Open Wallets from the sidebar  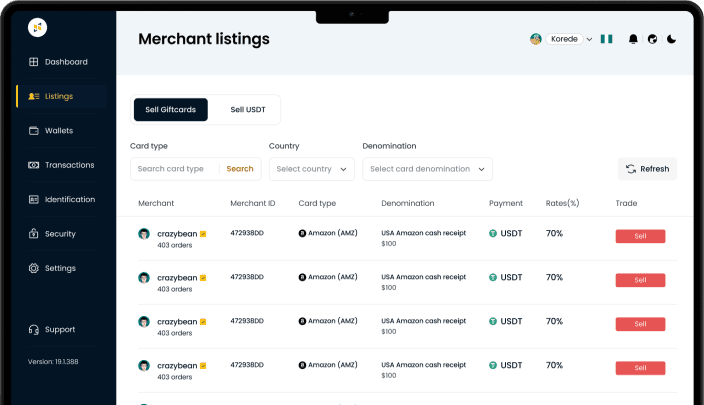pos(58,131)
